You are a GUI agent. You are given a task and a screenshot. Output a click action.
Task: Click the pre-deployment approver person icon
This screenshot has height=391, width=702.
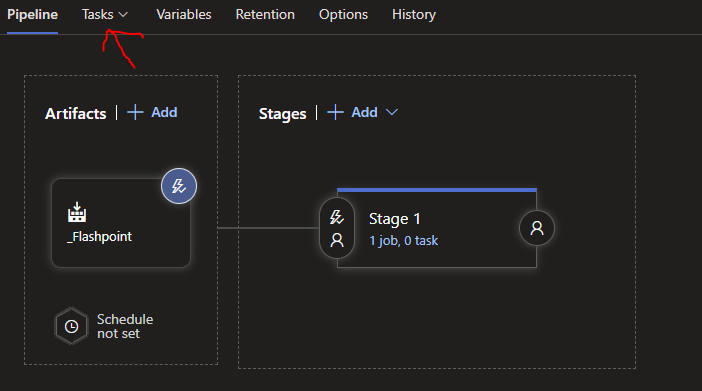(337, 241)
